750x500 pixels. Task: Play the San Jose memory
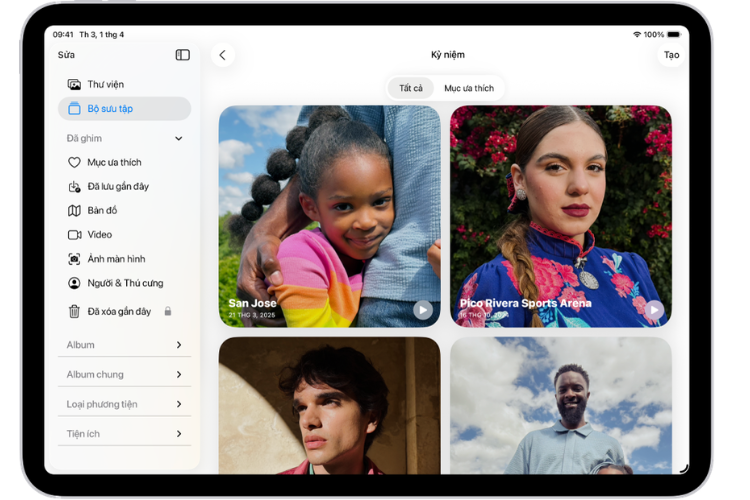[423, 310]
